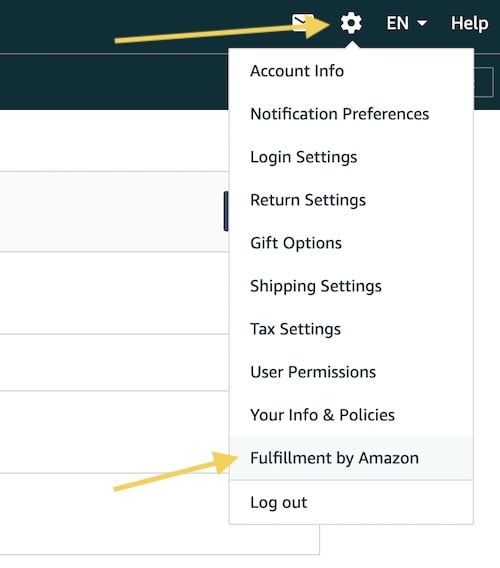Select Account Info from settings menu

[x=297, y=71]
